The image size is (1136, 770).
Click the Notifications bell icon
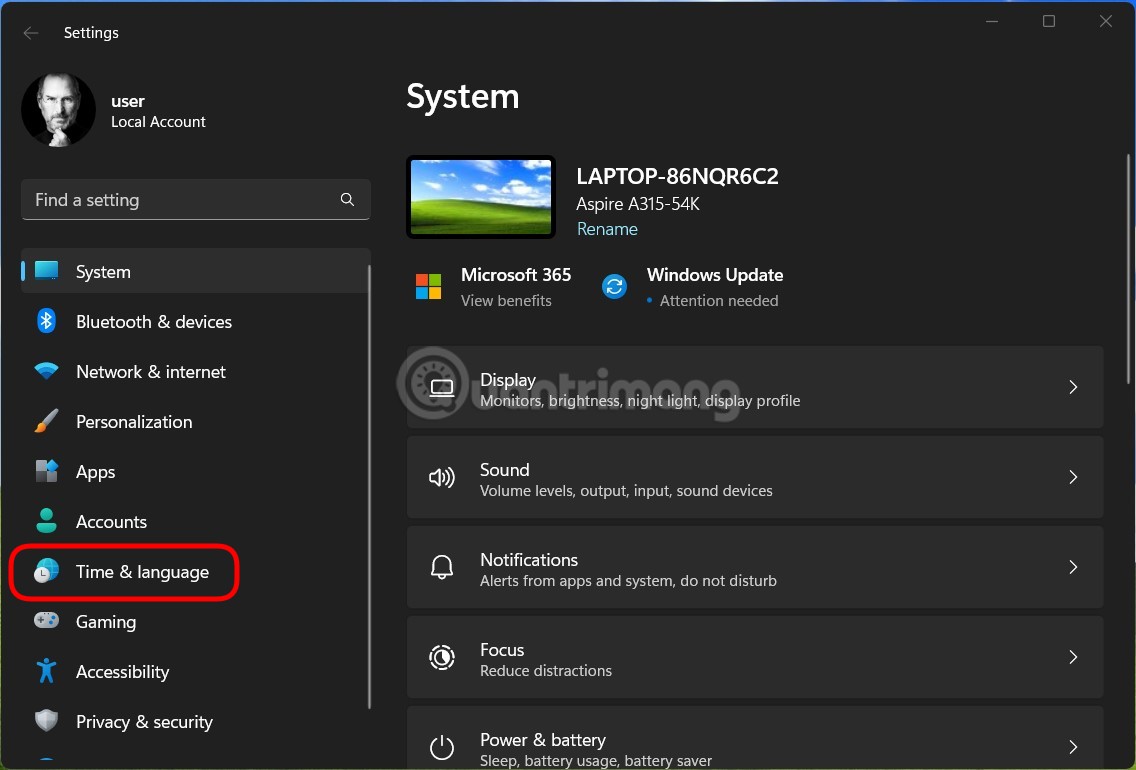[442, 567]
